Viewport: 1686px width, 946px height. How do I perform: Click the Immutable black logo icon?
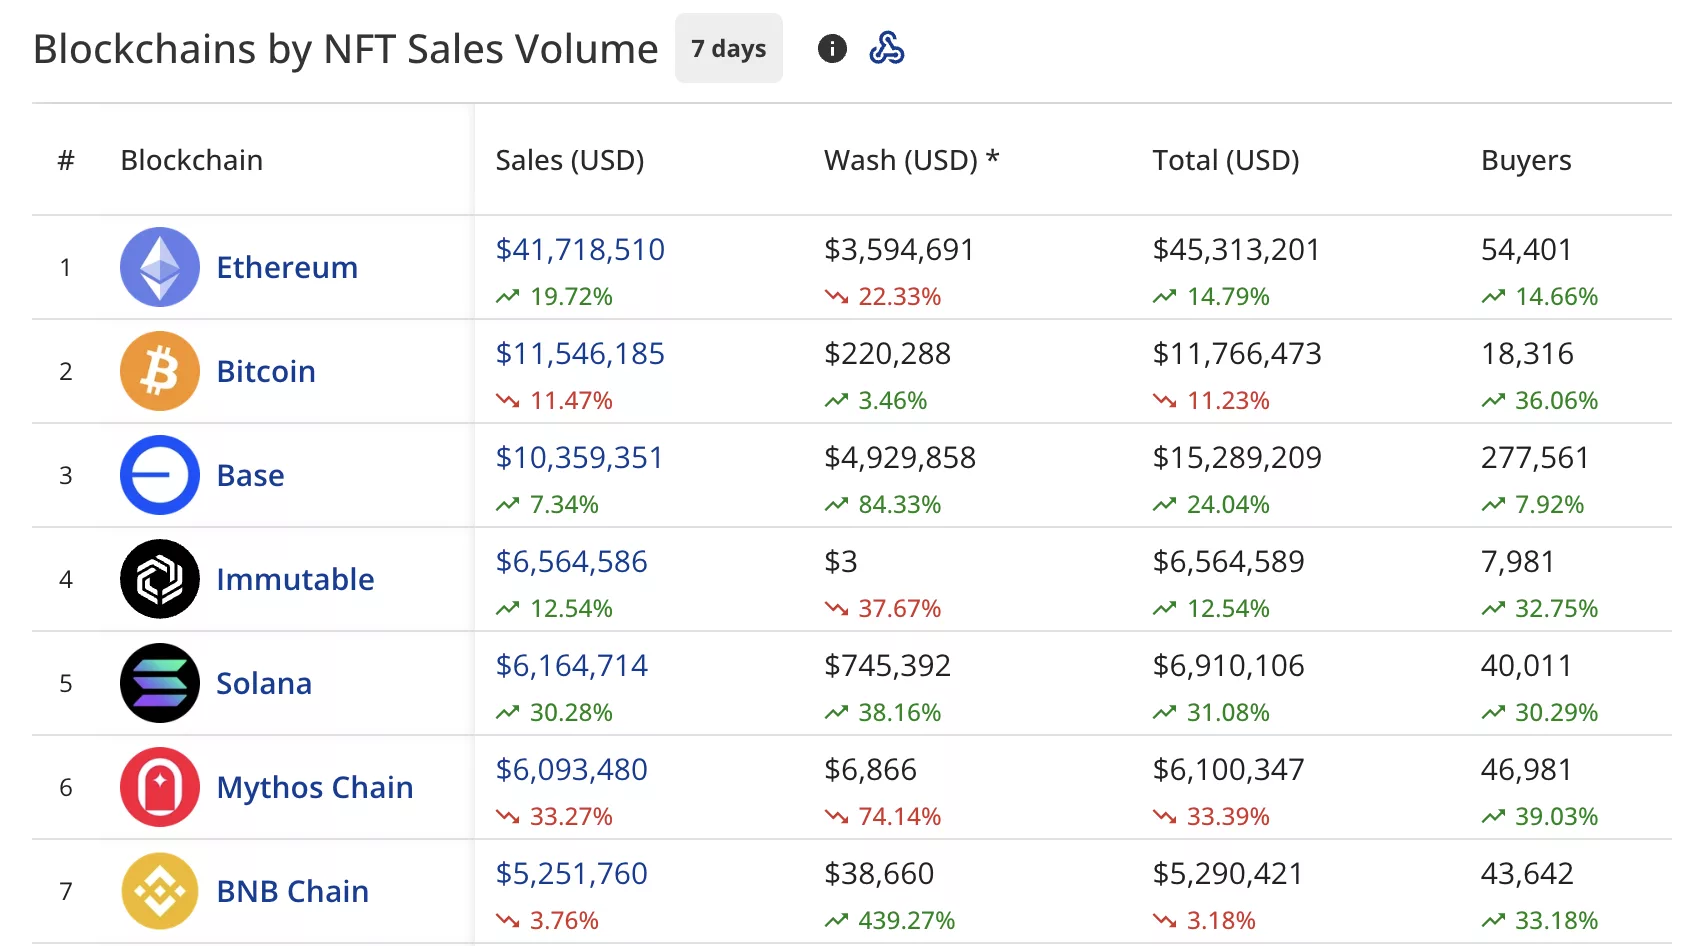(158, 579)
